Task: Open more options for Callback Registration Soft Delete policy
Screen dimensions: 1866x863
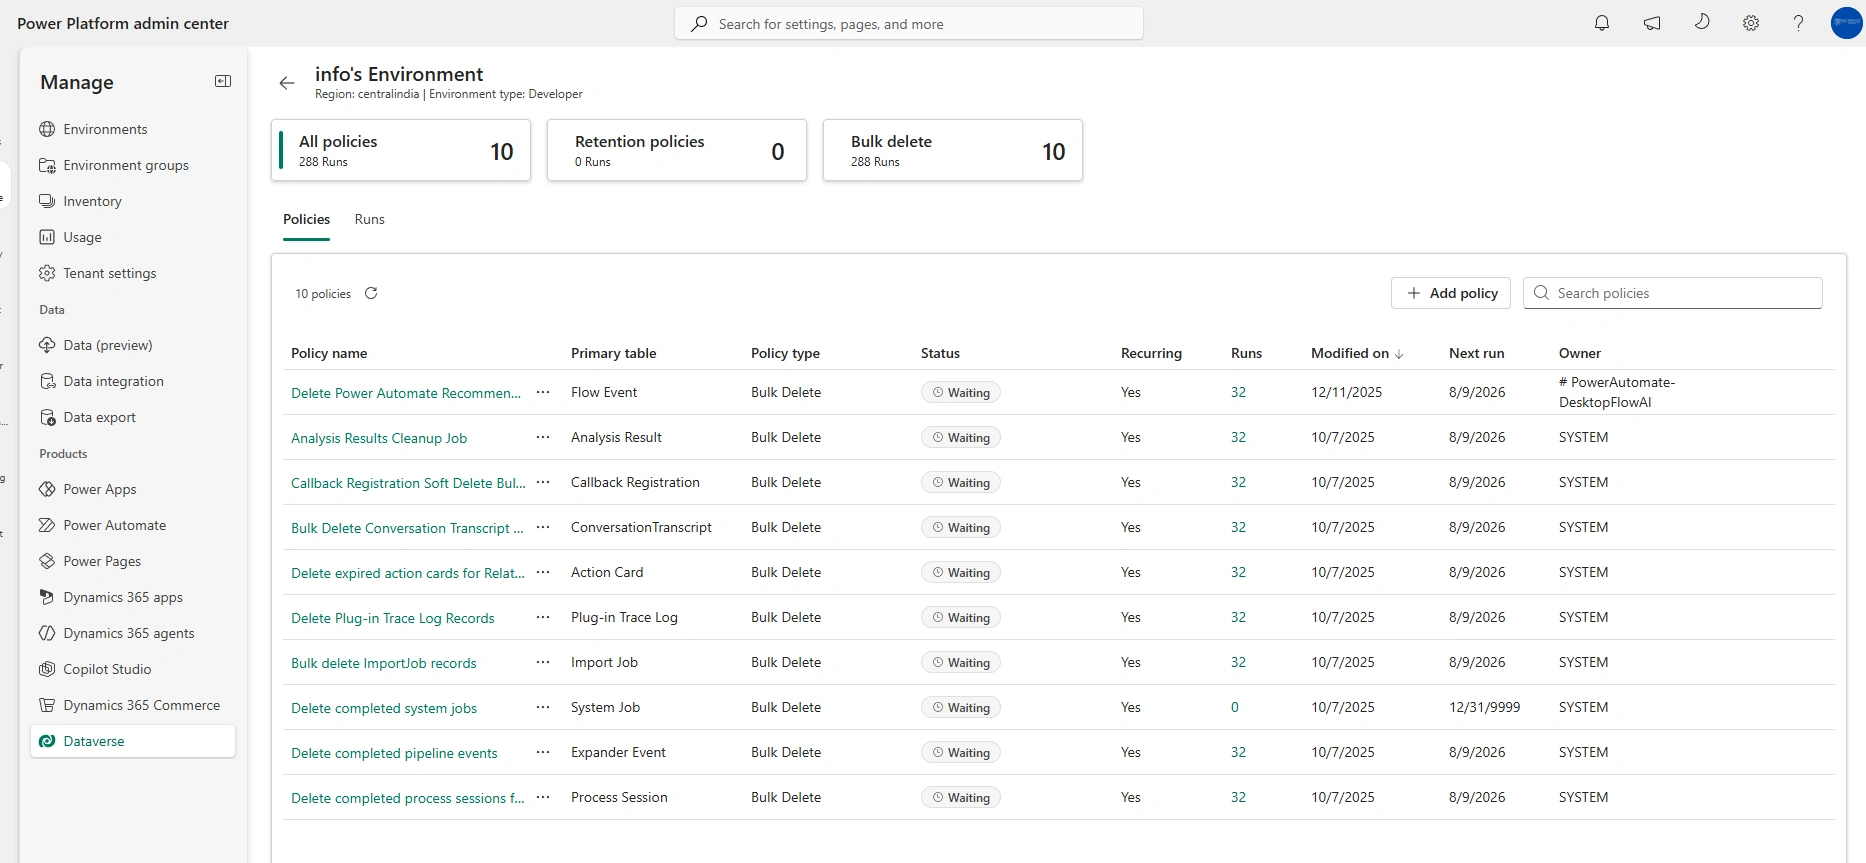Action: (x=543, y=482)
